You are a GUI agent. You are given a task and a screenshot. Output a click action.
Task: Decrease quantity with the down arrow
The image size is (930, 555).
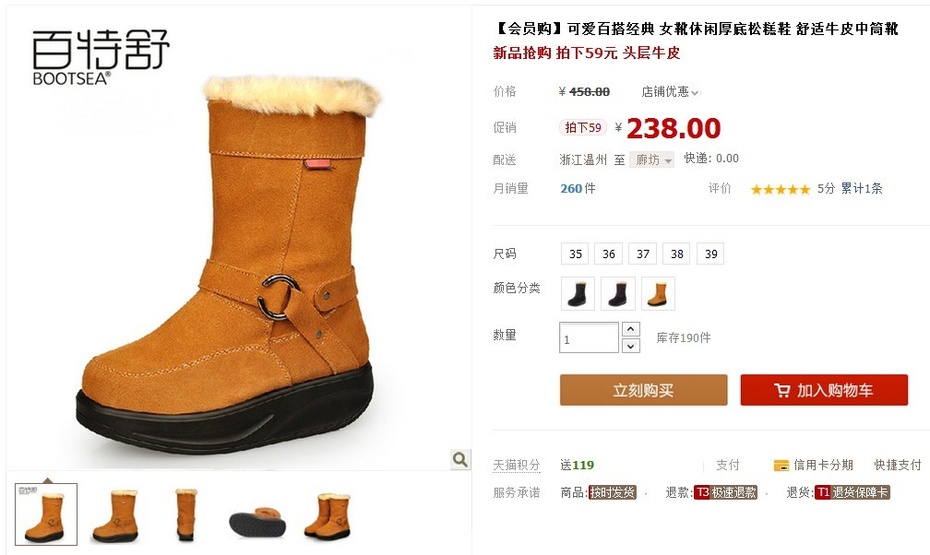[x=630, y=345]
